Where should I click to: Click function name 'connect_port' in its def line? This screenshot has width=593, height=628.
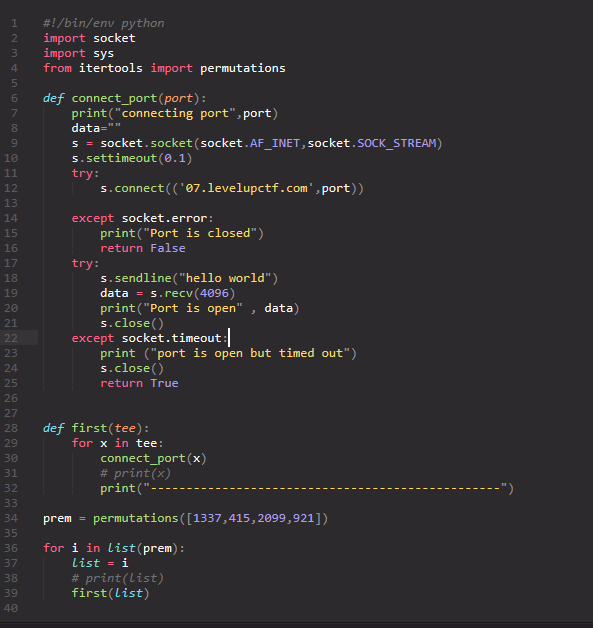tap(114, 98)
